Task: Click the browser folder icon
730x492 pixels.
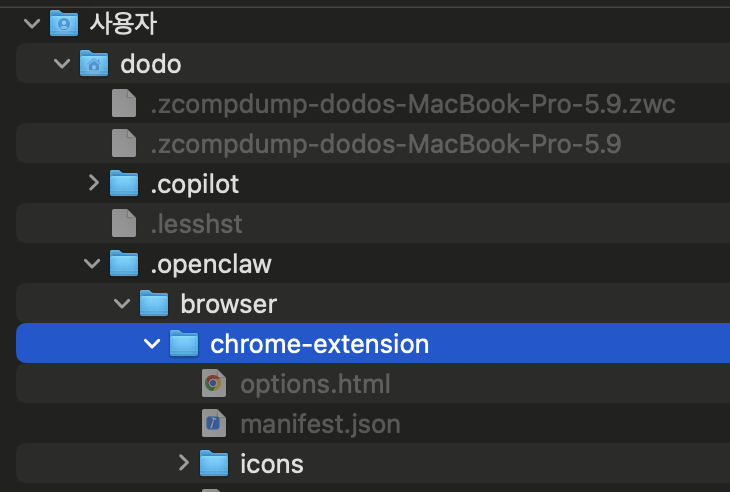Action: click(154, 303)
